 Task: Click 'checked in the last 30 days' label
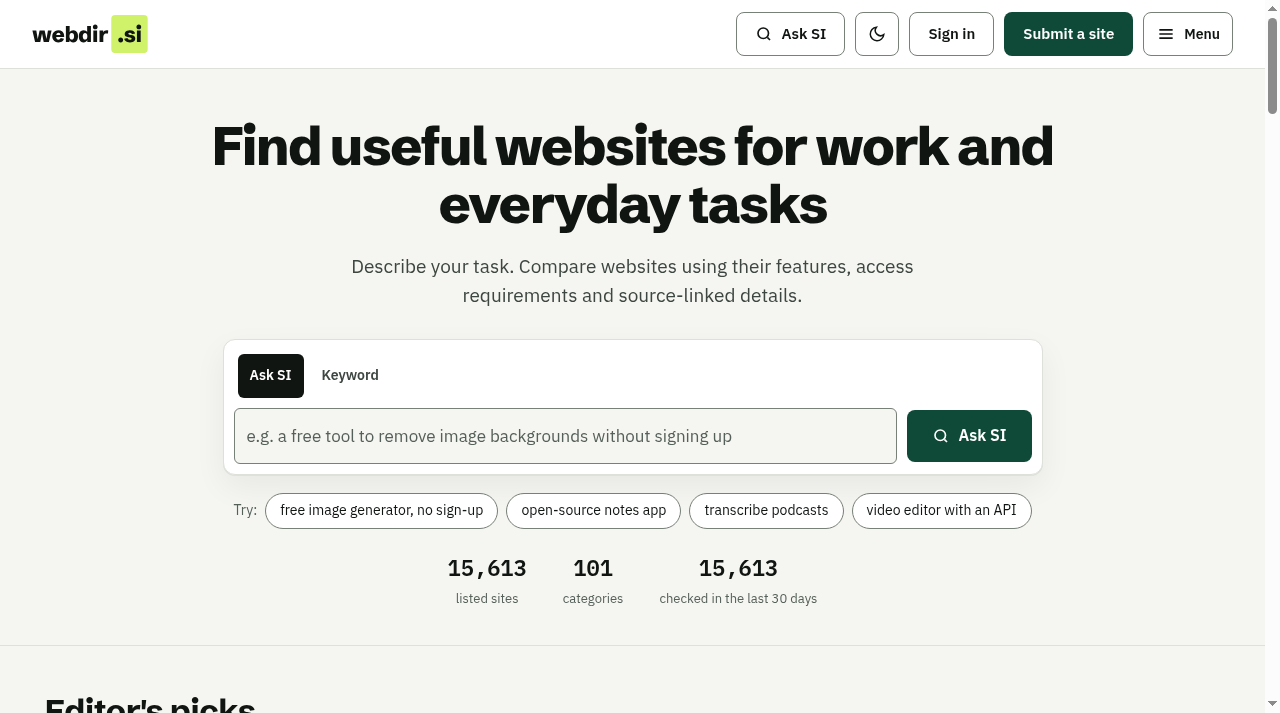[738, 599]
